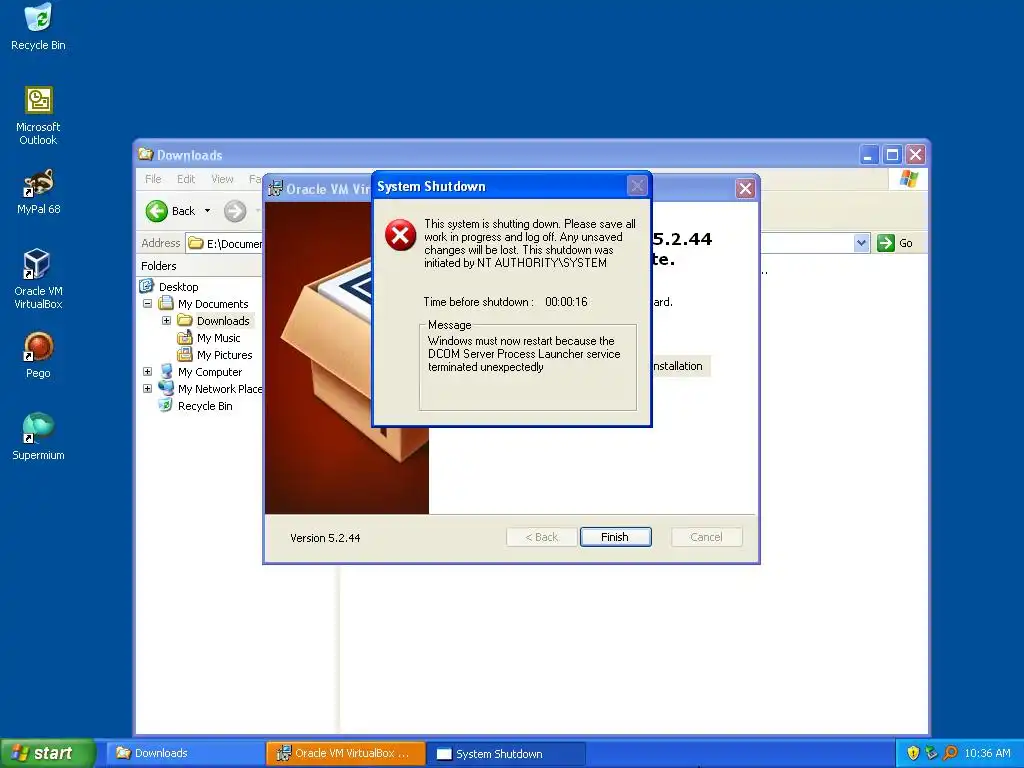Select the Microsoft Outlook desktop icon

[x=38, y=116]
